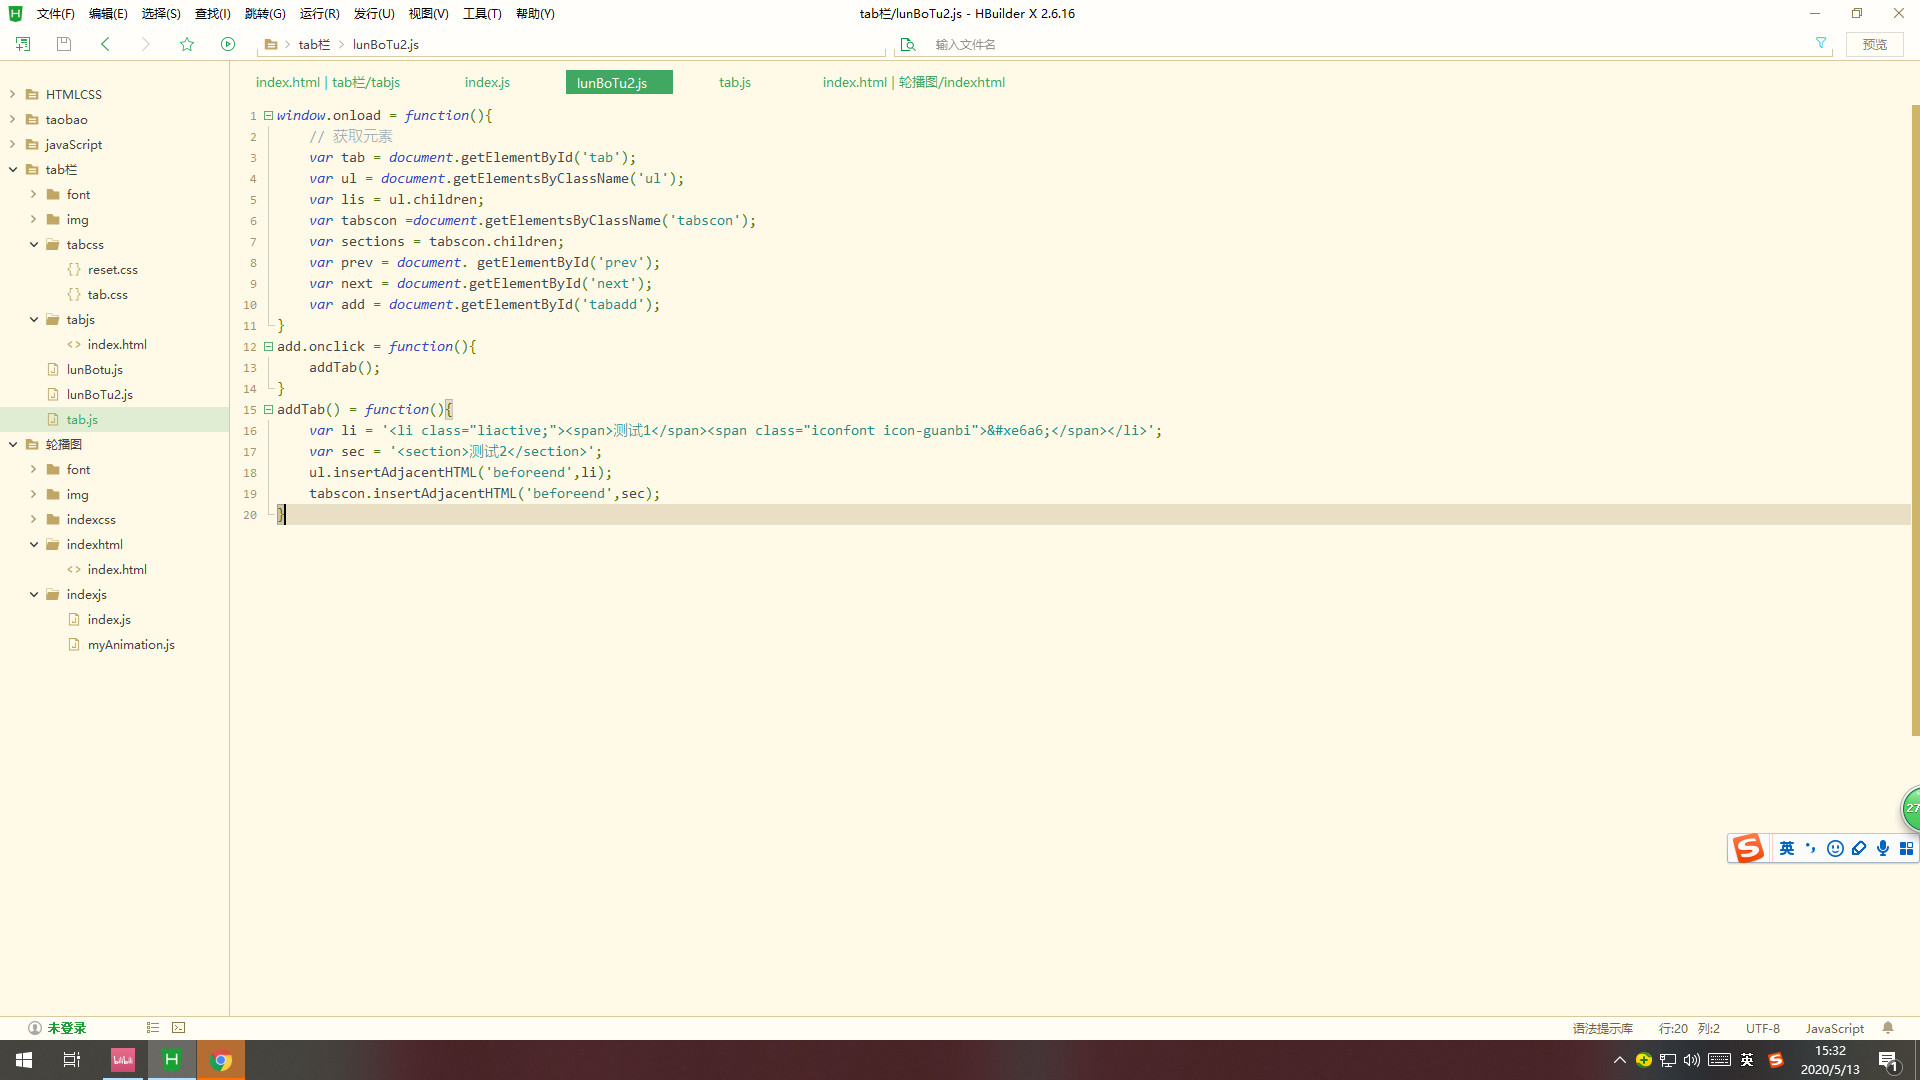Expand the HTMLCSS project folder
This screenshot has height=1080, width=1920.
(12, 94)
